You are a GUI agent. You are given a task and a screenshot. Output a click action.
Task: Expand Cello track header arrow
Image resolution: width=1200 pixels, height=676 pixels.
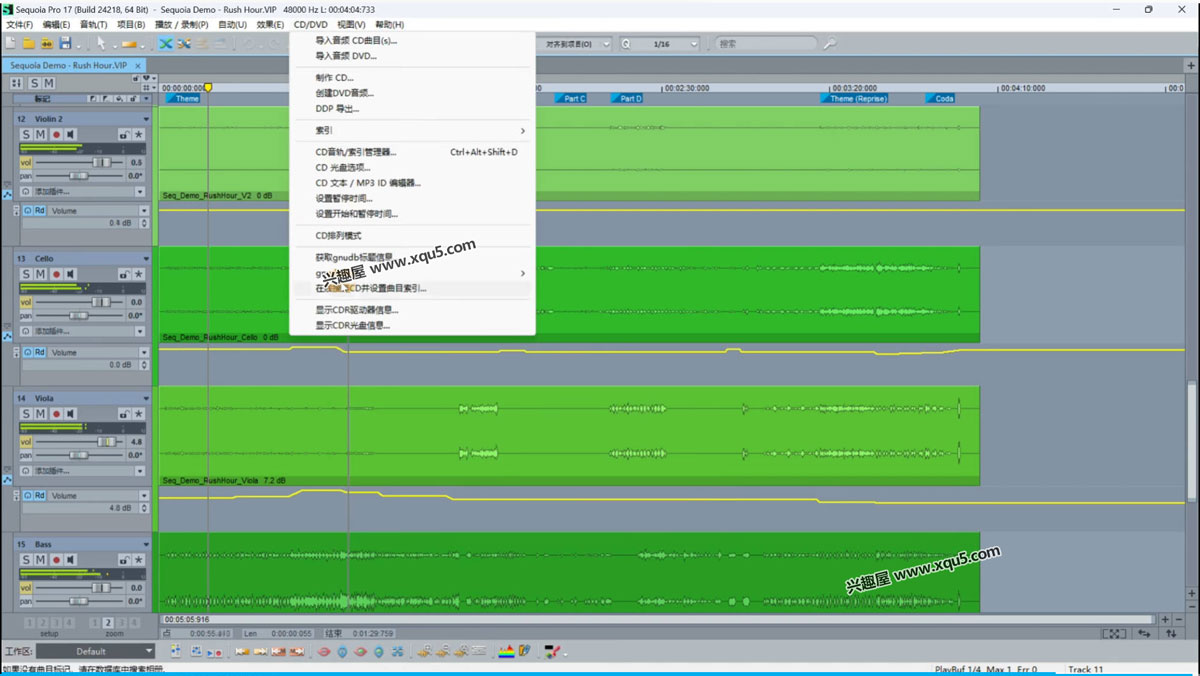coord(146,259)
